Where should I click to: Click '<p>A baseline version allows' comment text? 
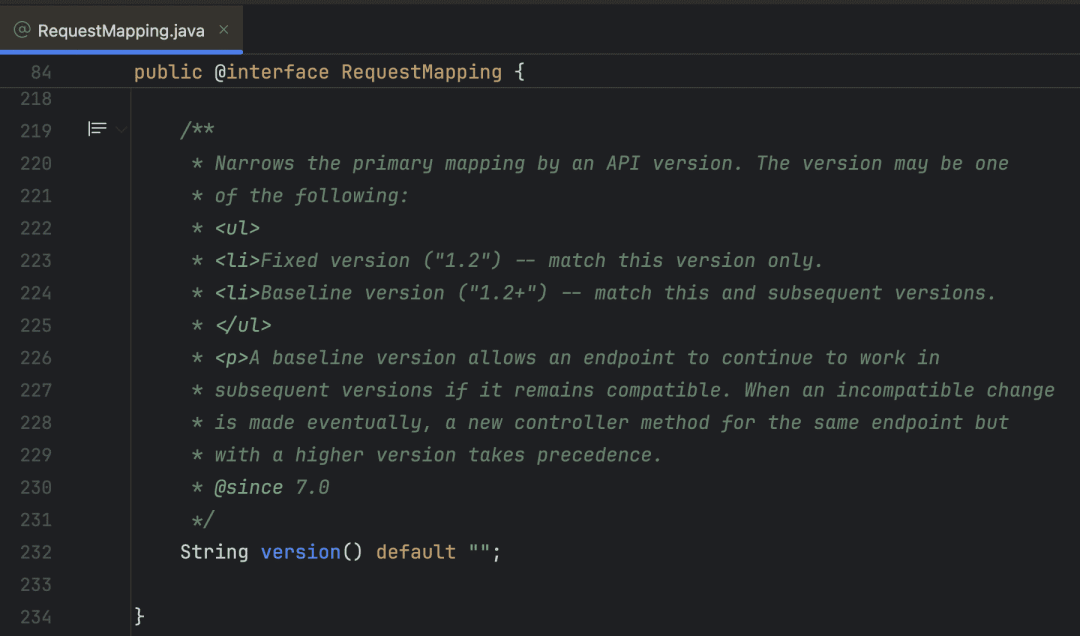tap(375, 358)
